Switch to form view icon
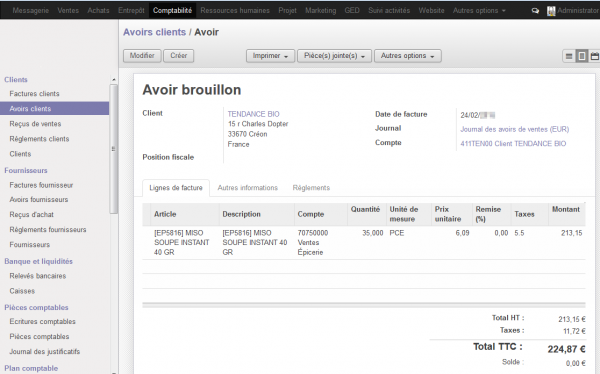Image resolution: width=600 pixels, height=374 pixels. click(582, 56)
